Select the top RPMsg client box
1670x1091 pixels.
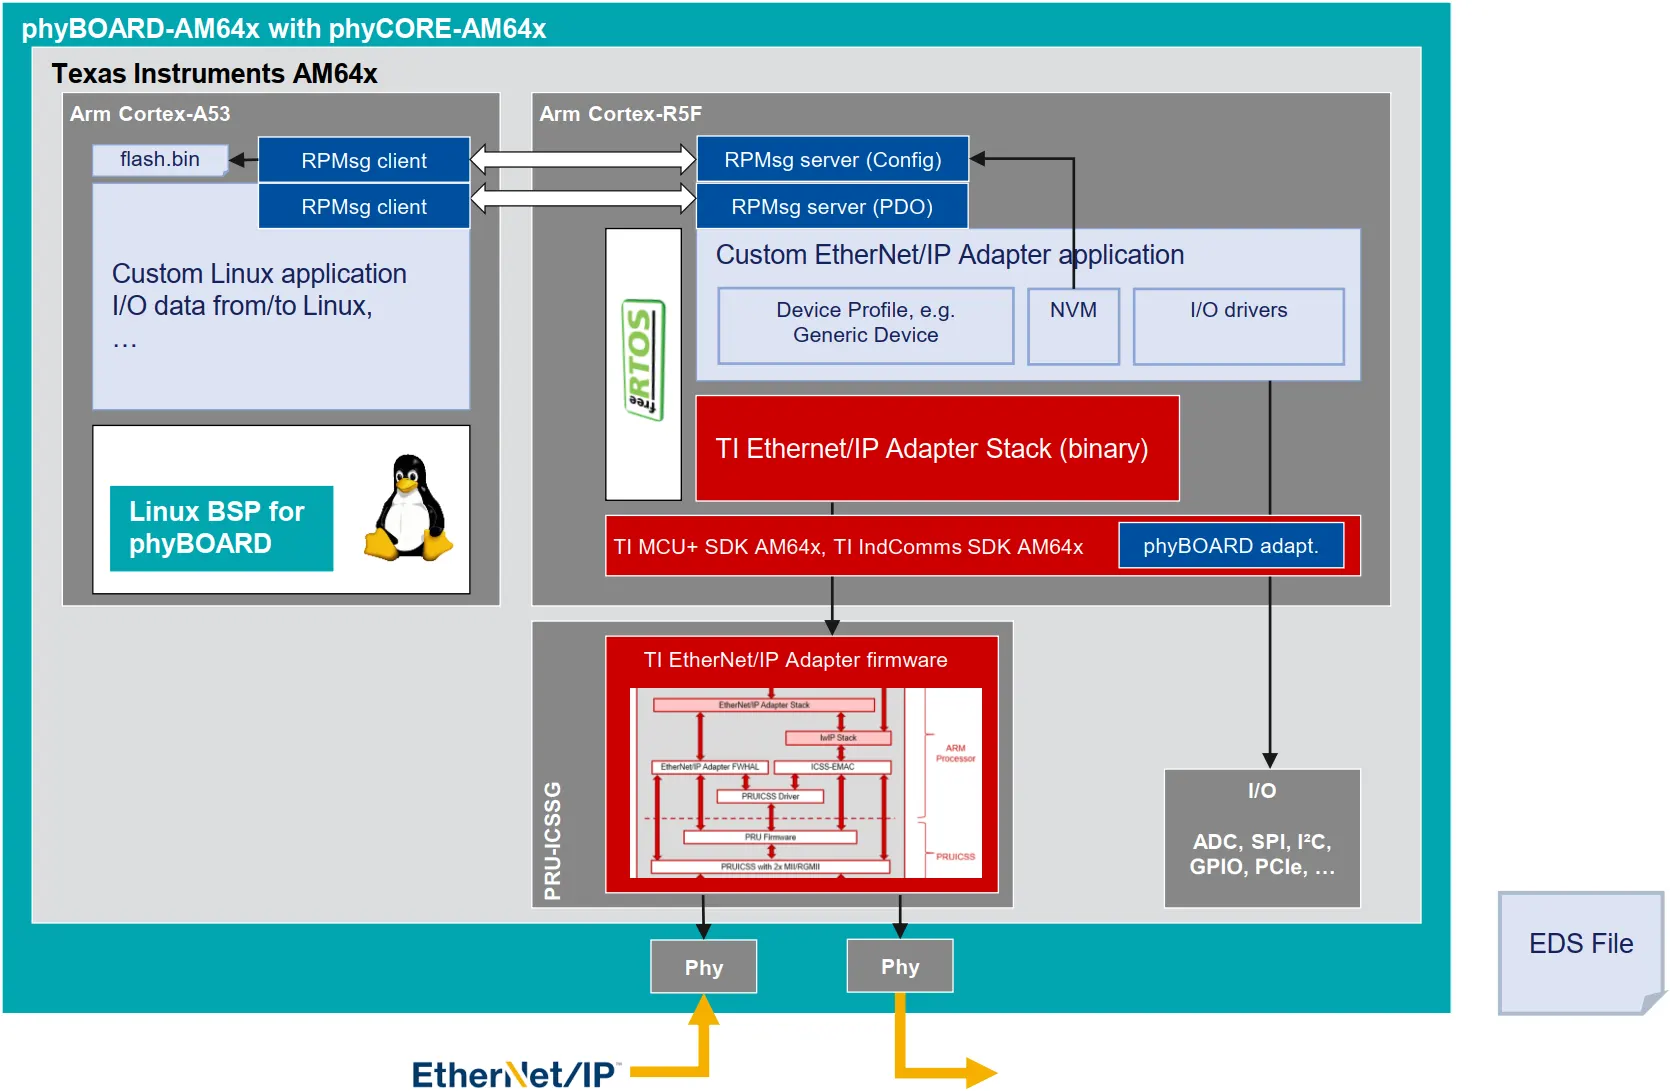364,160
